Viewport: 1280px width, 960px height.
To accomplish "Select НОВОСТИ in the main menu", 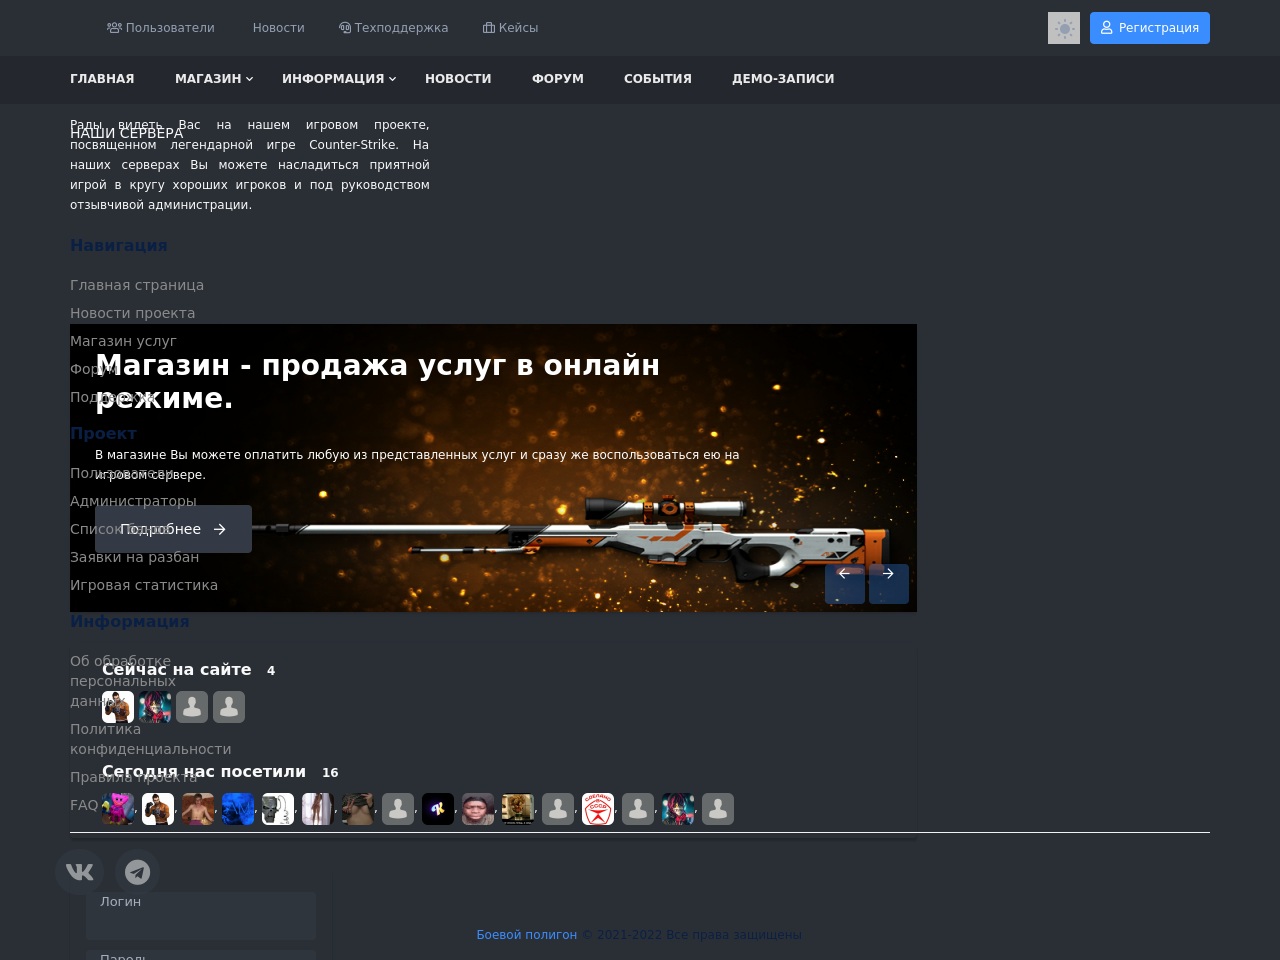I will tap(458, 79).
